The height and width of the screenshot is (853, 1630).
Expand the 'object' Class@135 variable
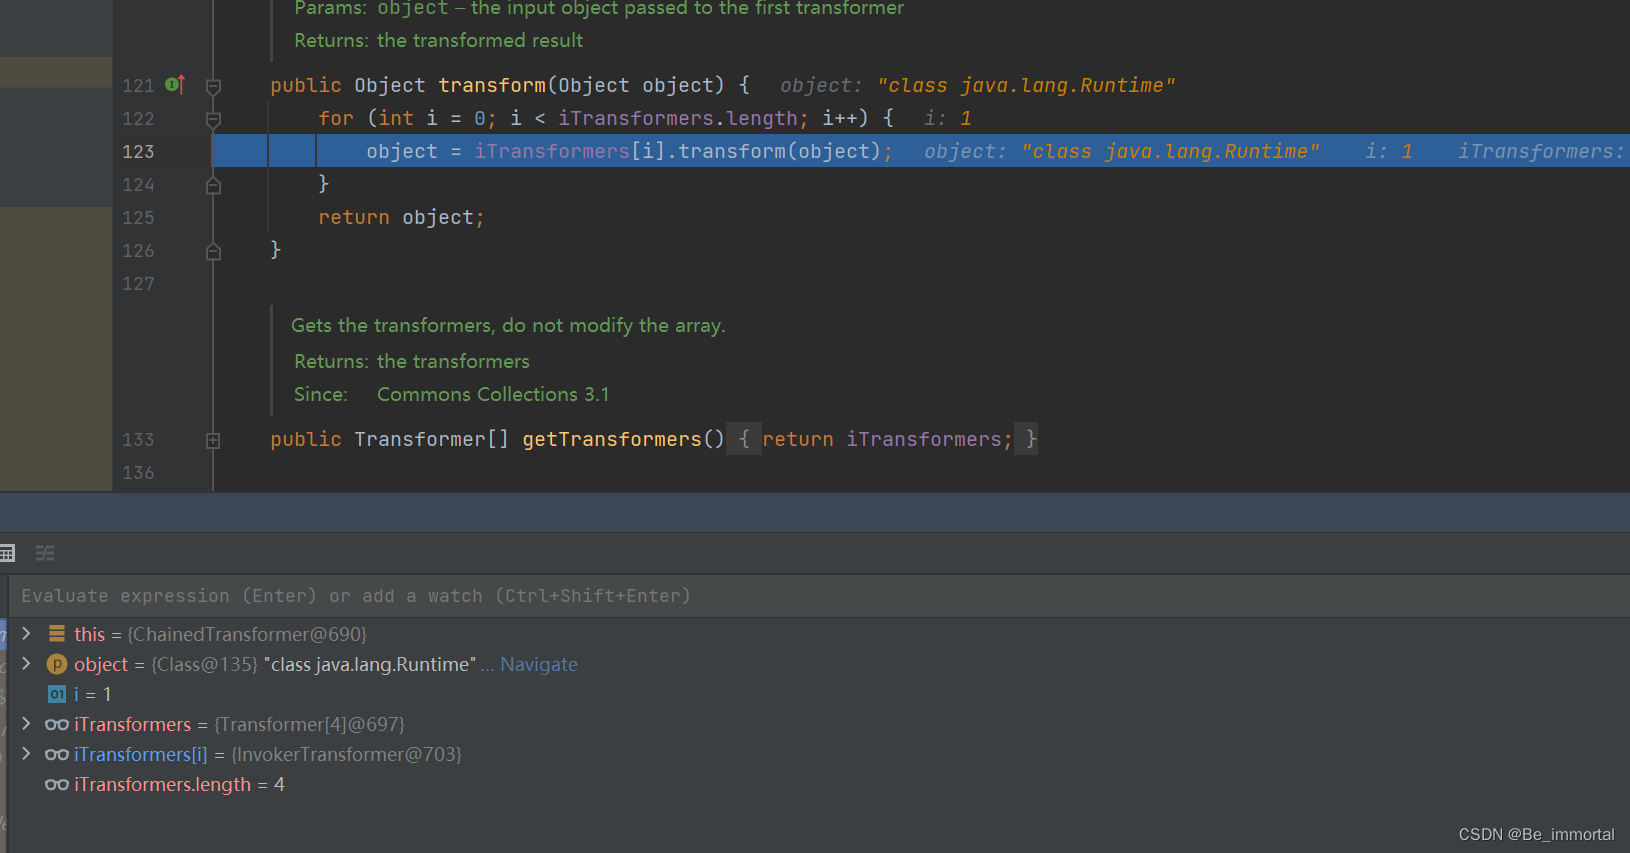tap(27, 664)
